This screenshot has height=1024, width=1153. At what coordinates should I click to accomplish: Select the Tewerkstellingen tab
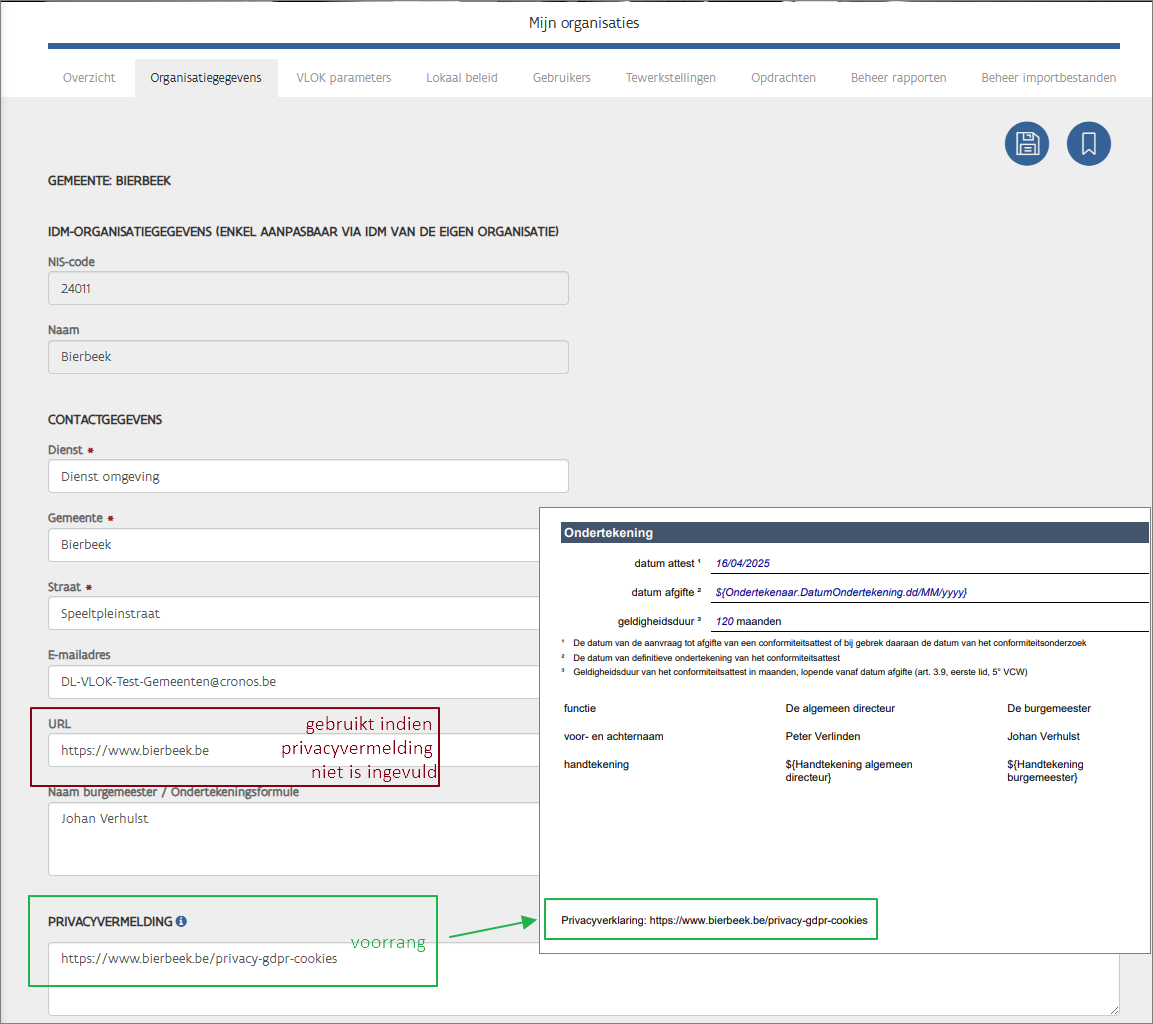click(x=670, y=78)
